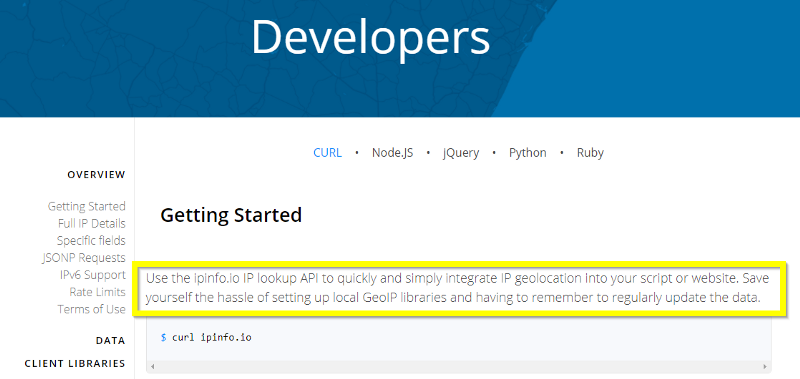Click the left arrow of code scrollbar
This screenshot has width=800, height=379.
152,367
